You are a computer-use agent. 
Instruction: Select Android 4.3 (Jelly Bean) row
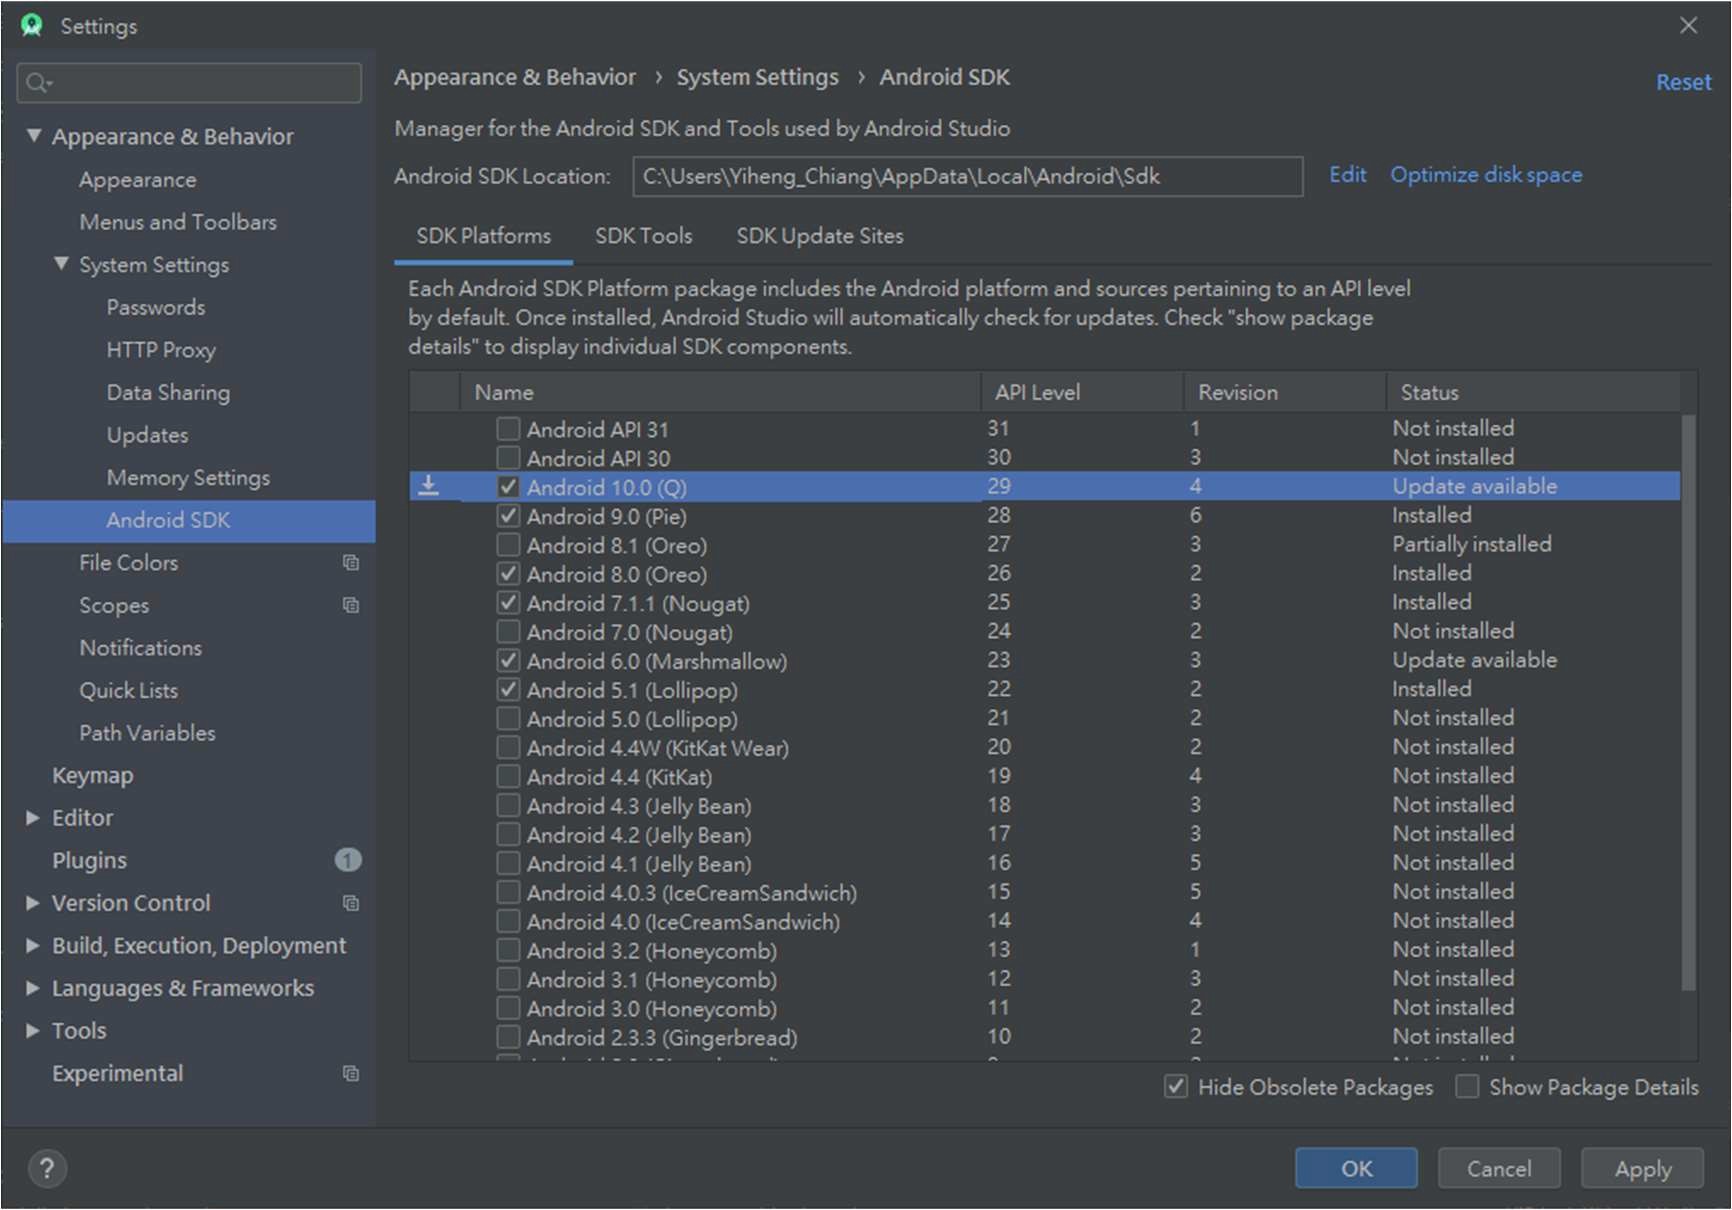click(x=1045, y=806)
